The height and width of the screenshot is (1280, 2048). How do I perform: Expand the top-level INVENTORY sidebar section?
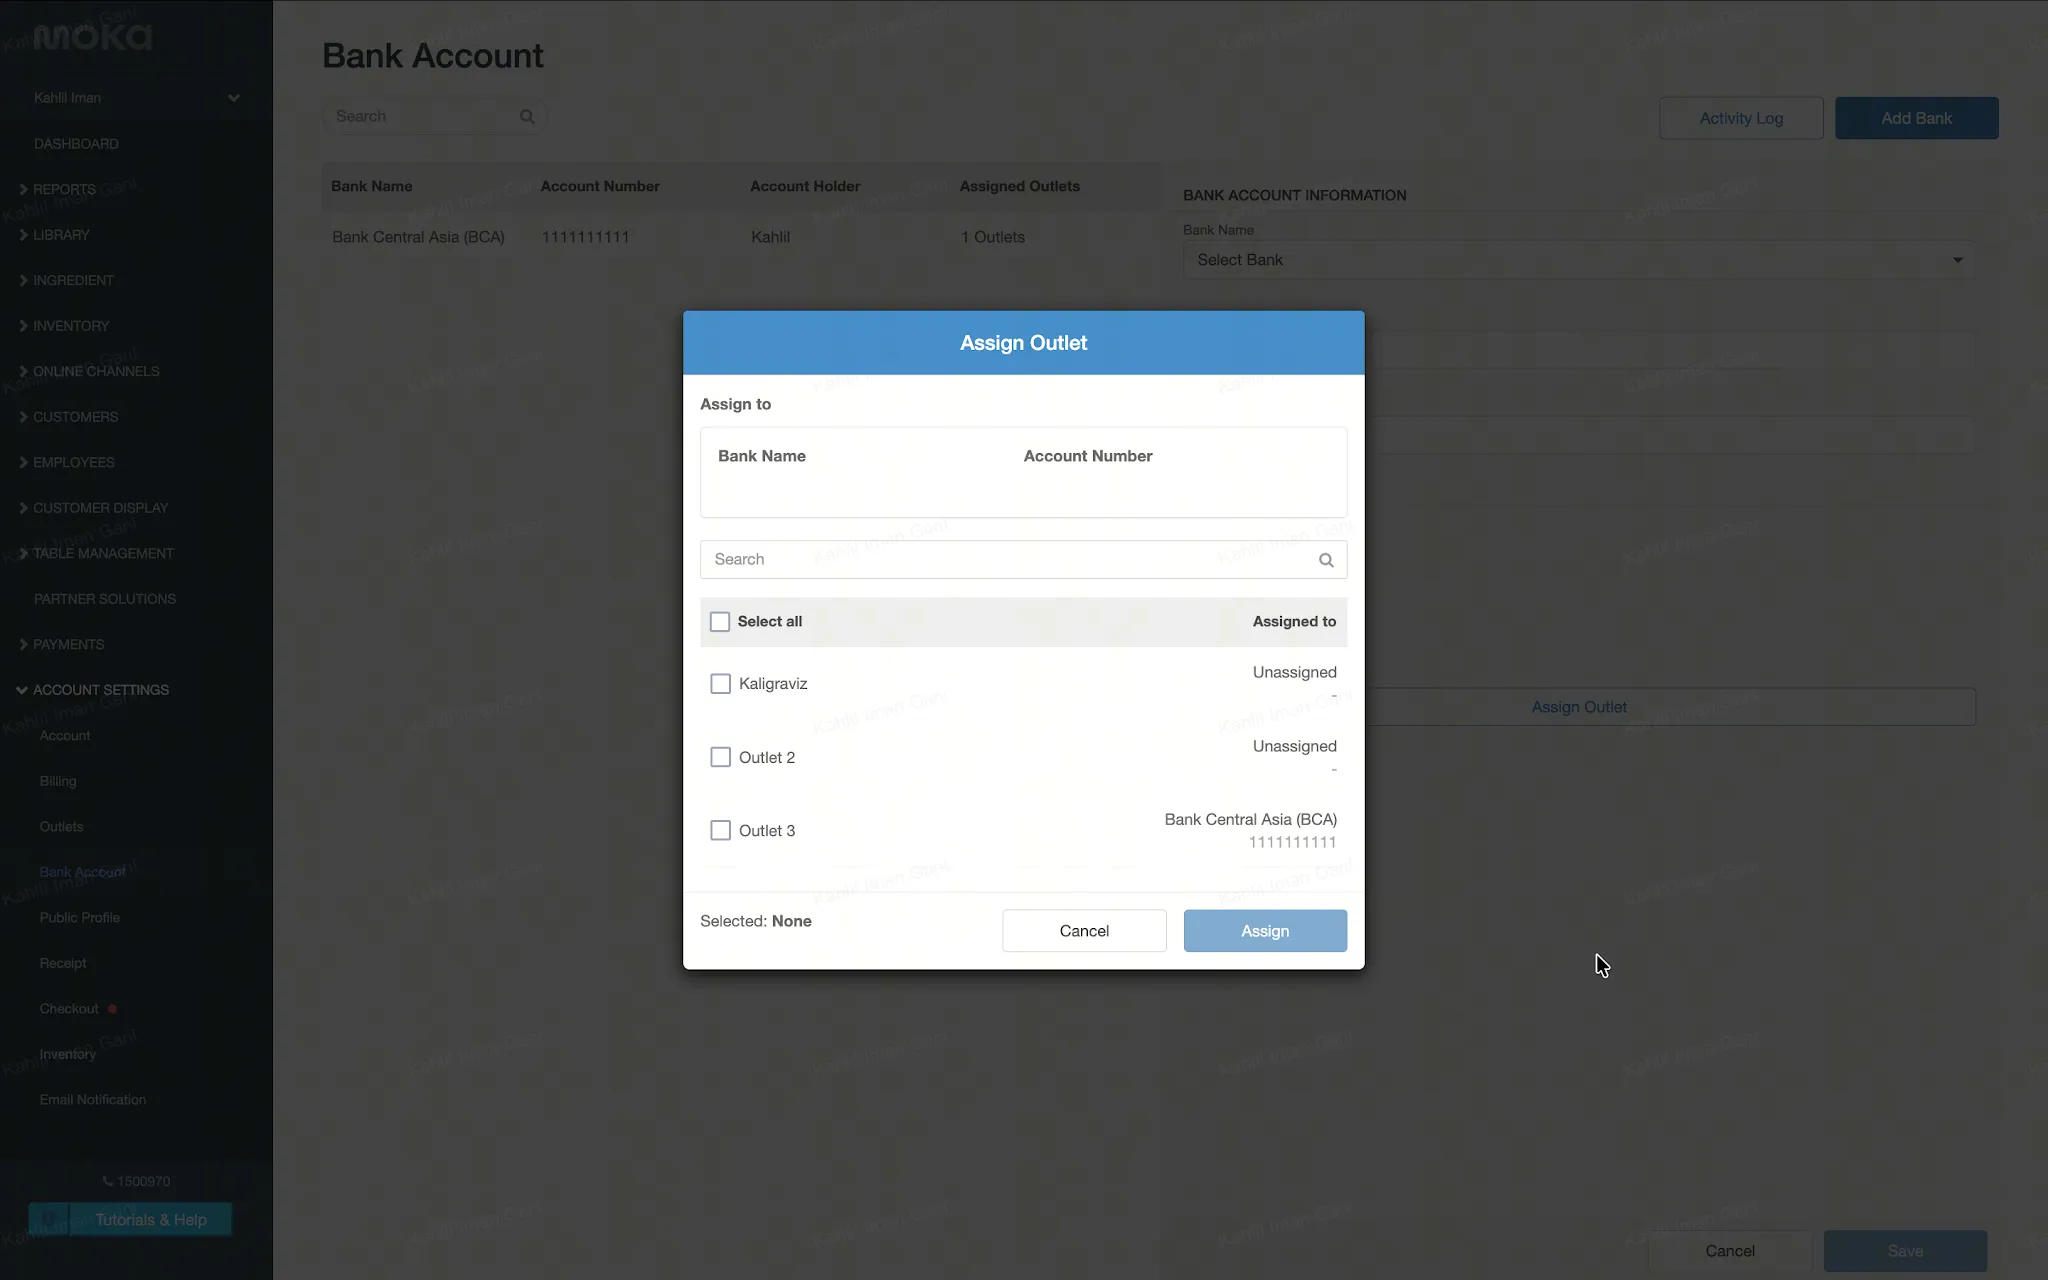71,326
